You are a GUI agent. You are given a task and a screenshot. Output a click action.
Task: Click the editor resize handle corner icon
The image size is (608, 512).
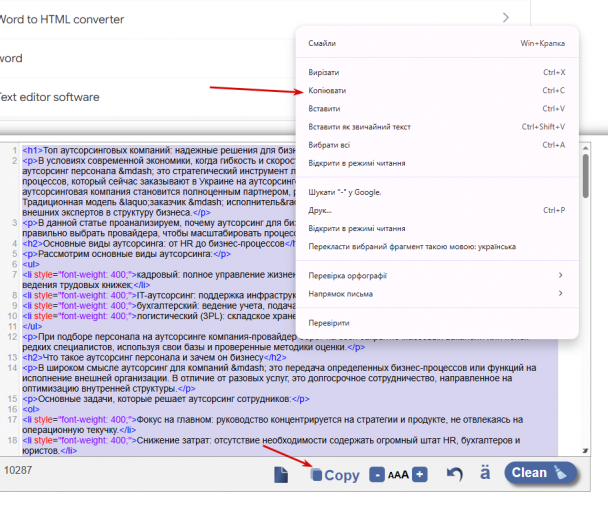point(585,450)
